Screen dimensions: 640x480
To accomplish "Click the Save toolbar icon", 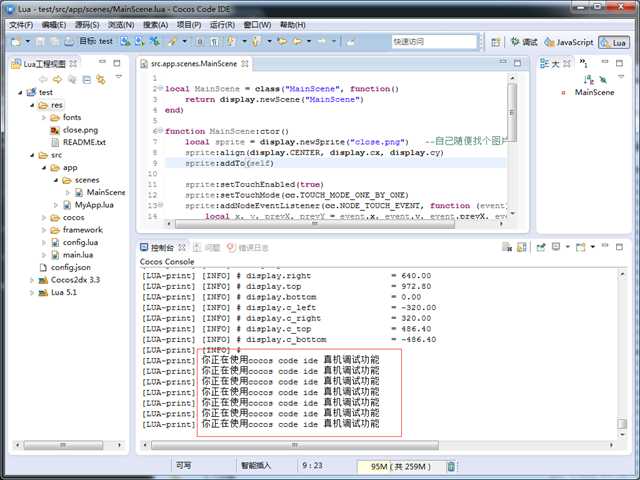I will (x=40, y=41).
